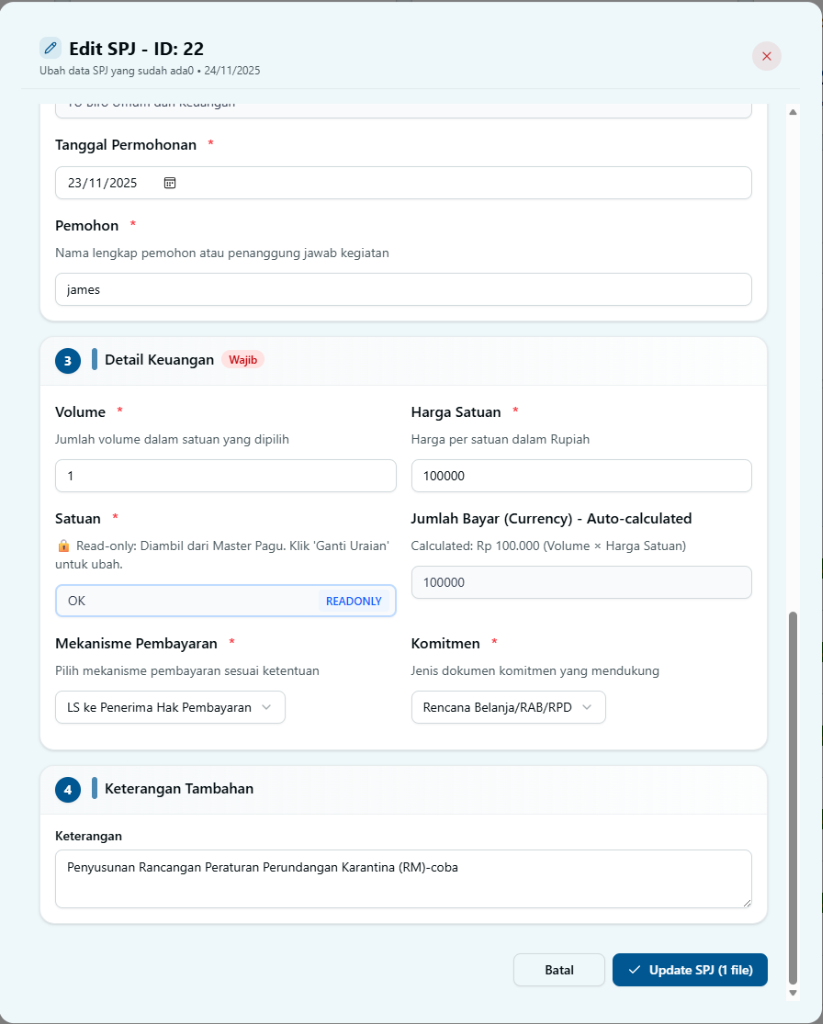Click the step 3 Detail Keuangan badge
Viewport: 823px width, 1024px height.
pyautogui.click(x=67, y=361)
